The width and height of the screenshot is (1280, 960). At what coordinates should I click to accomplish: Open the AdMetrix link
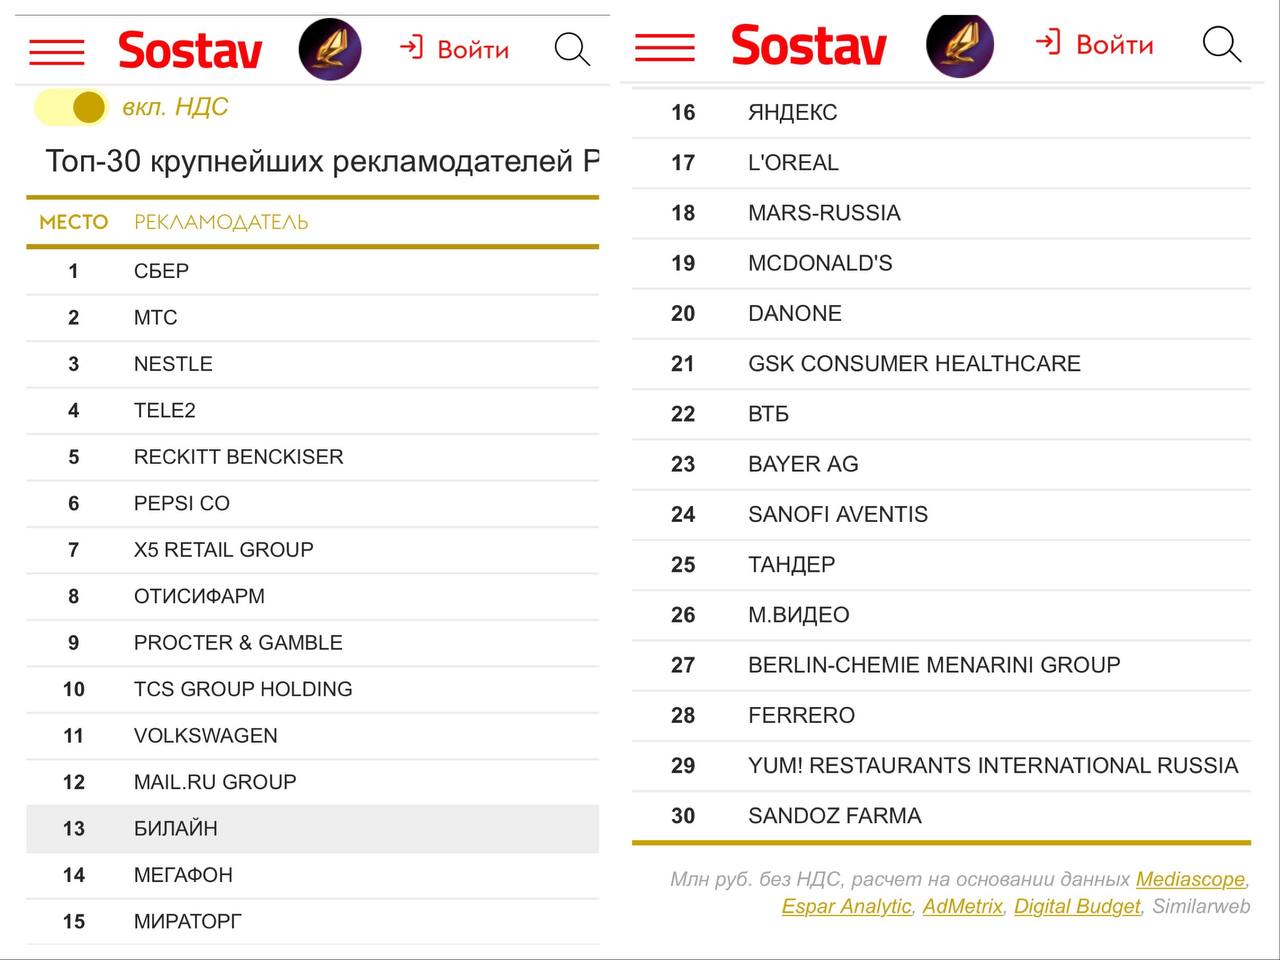pyautogui.click(x=962, y=906)
